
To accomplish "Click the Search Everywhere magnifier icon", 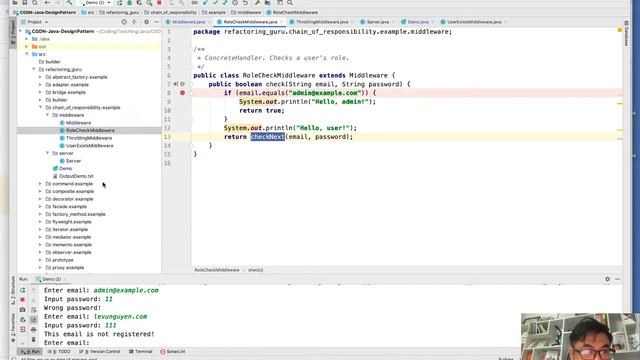I will click(x=290, y=2).
